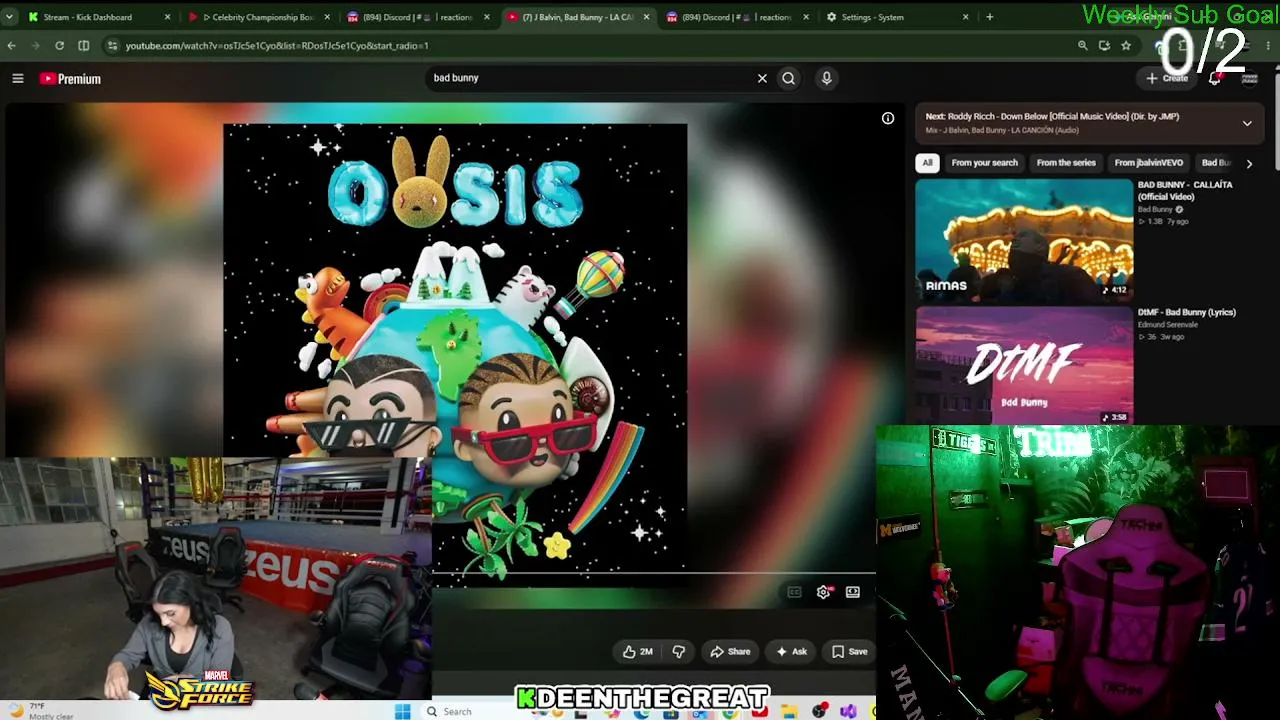Expand the 'Next: Roddy Ricch' mix panel
The width and height of the screenshot is (1280, 720).
(1247, 123)
